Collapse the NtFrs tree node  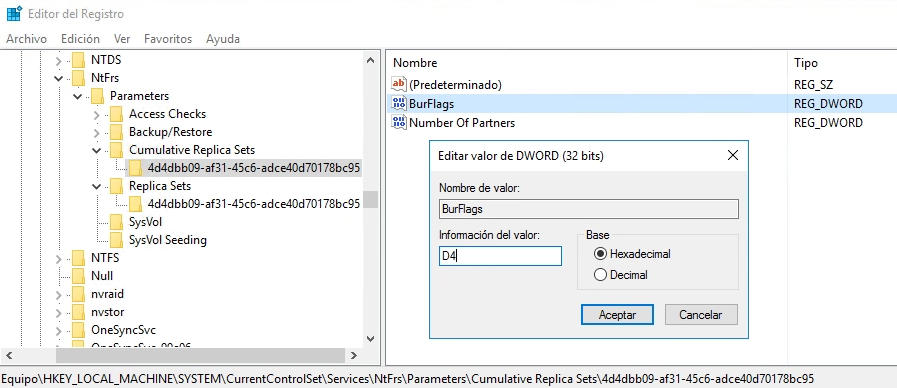(x=59, y=78)
